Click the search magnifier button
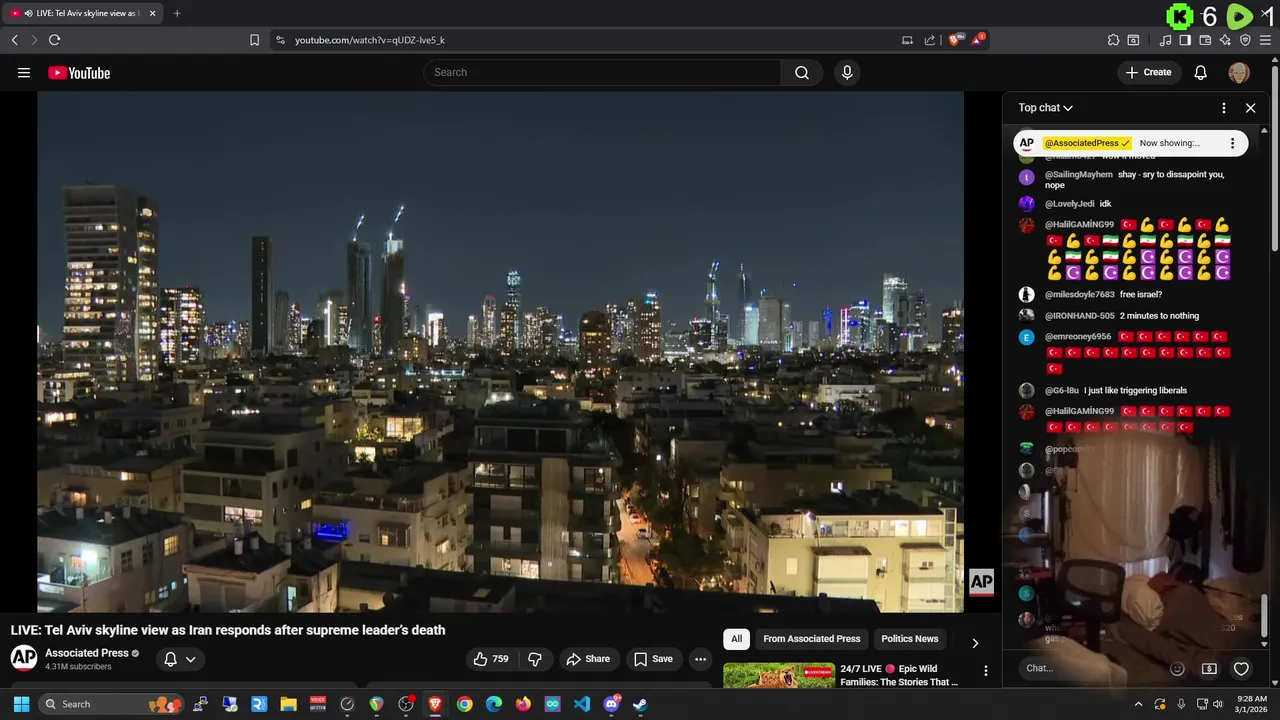The height and width of the screenshot is (720, 1280). [802, 72]
